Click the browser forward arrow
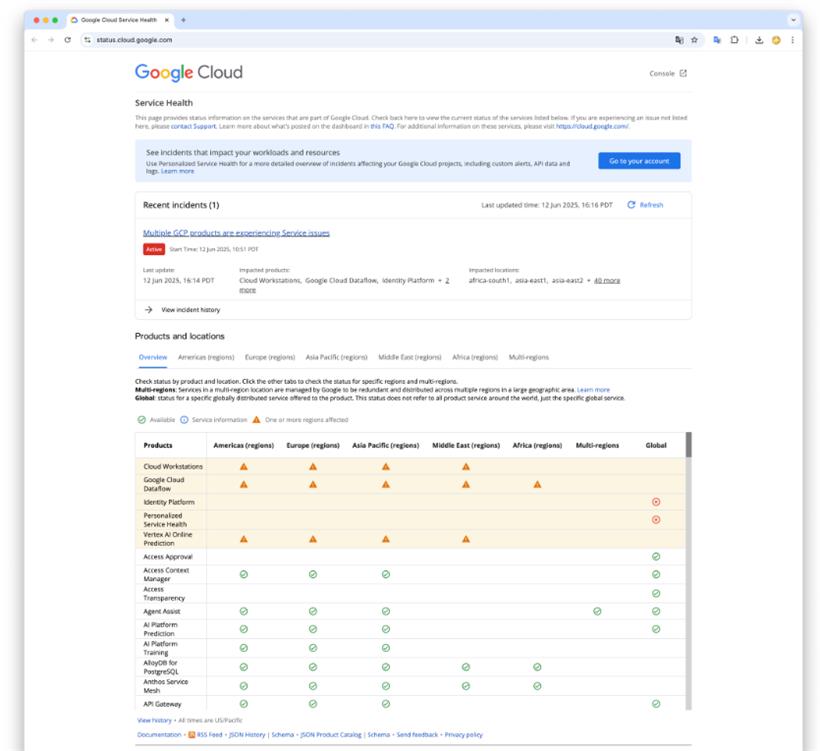 point(51,40)
